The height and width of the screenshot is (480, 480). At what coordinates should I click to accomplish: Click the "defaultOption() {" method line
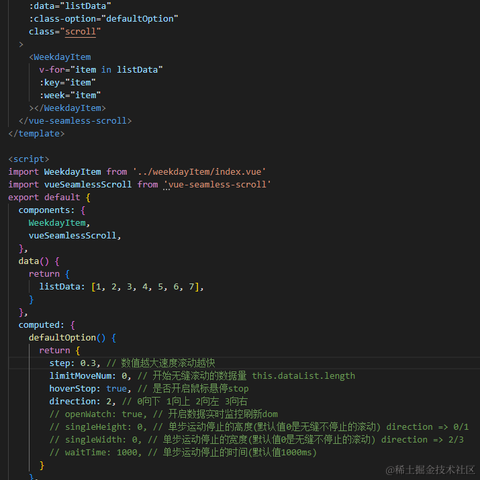[72, 338]
